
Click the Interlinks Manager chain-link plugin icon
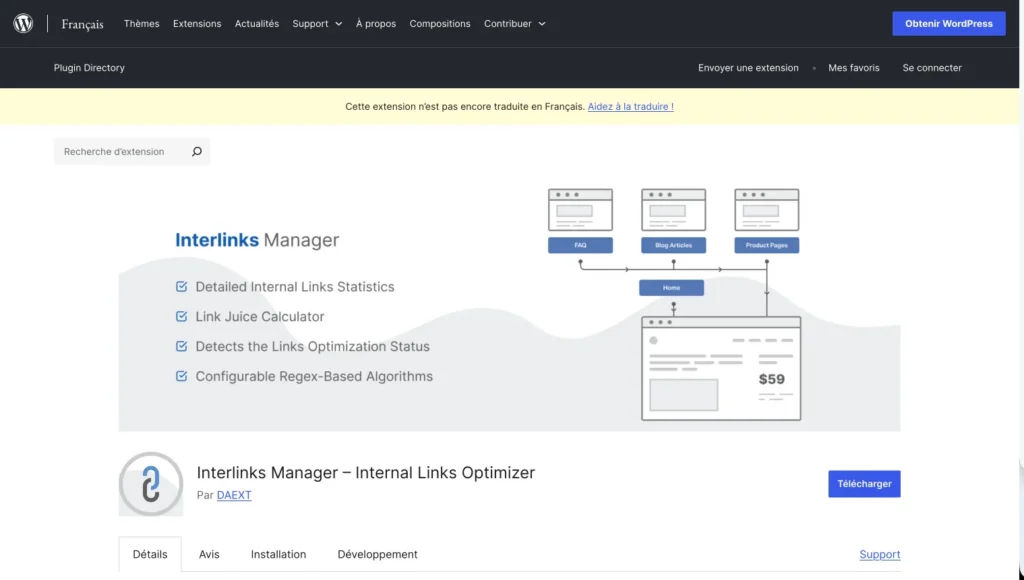(151, 484)
